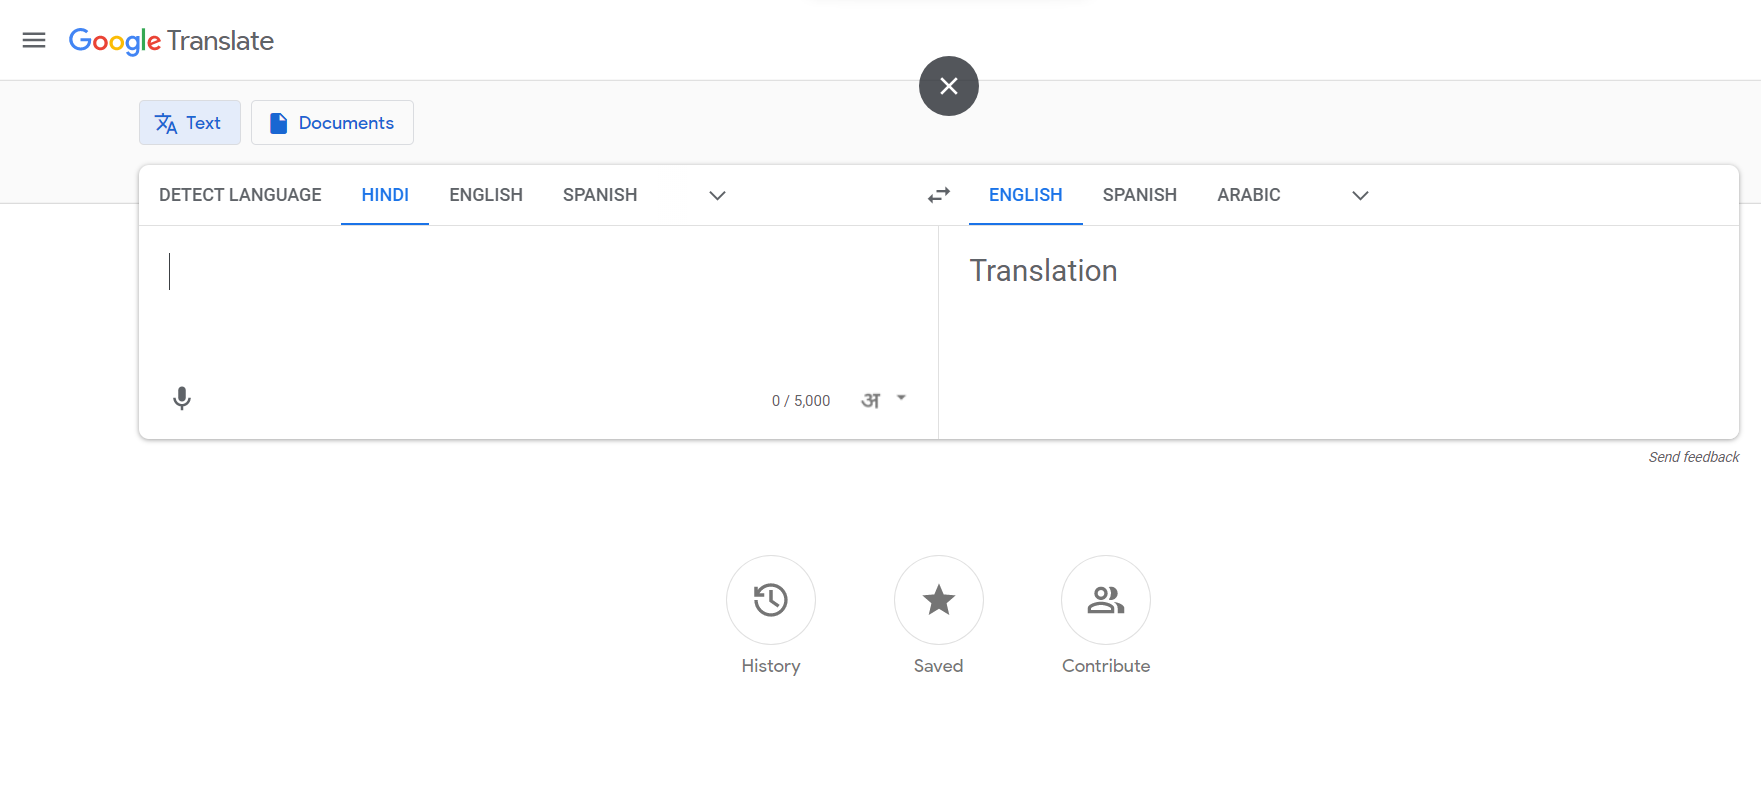Choose Detect Language as source
1761x798 pixels.
coord(240,195)
